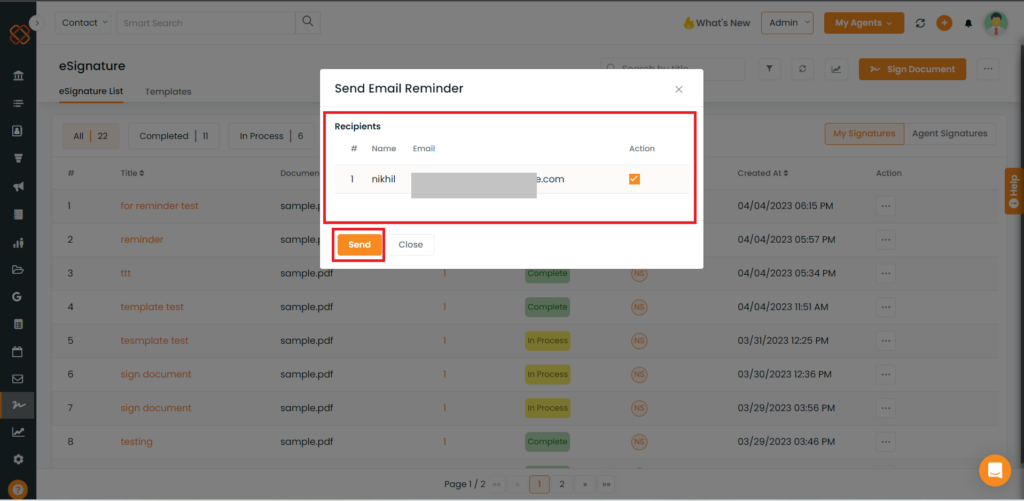Open the chat widget bubble
The height and width of the screenshot is (501, 1024).
[995, 470]
